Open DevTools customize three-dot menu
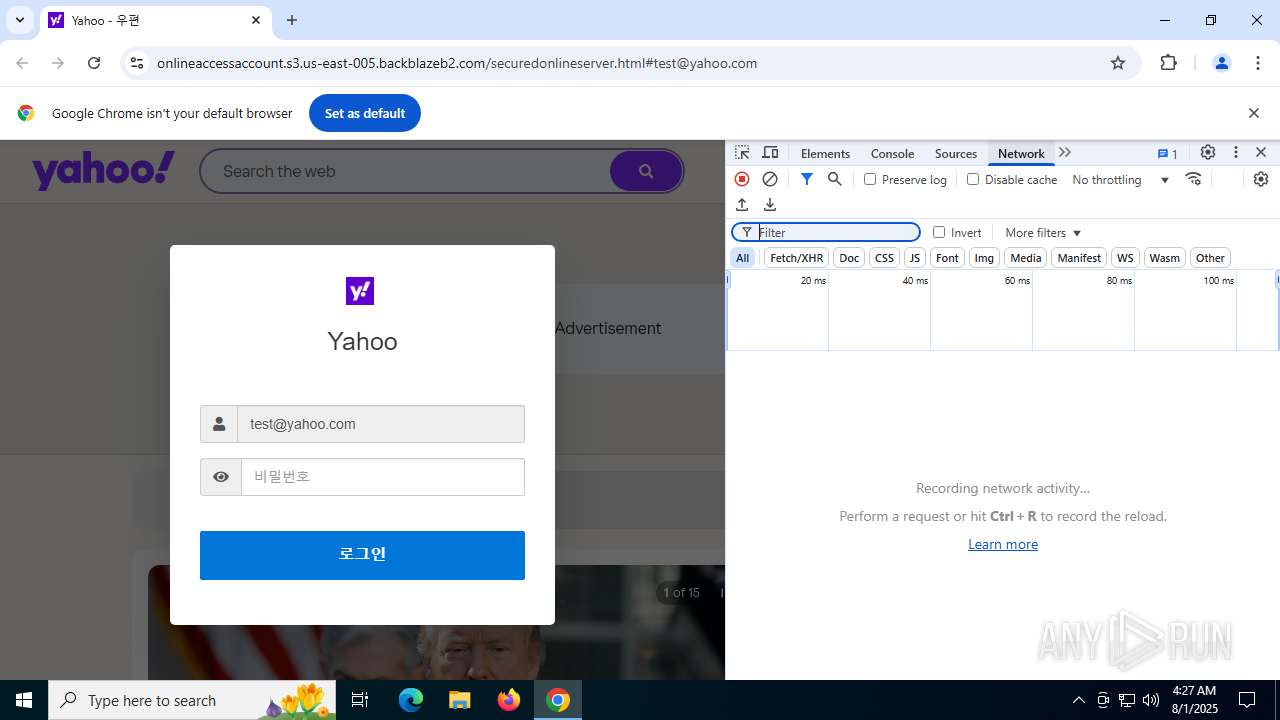 coord(1236,153)
